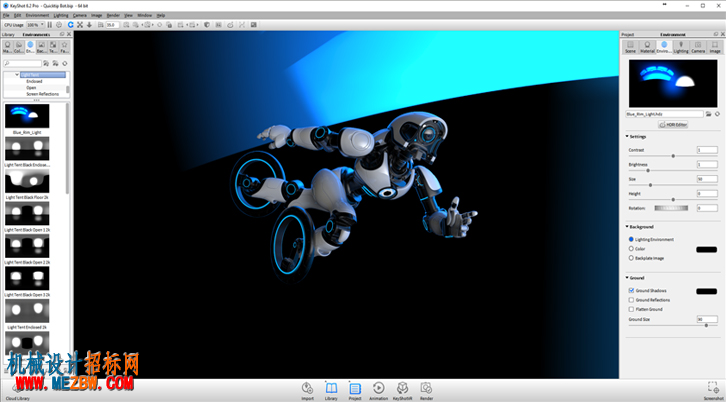Select the Lighting Environment background option
This screenshot has width=726, height=402.
[631, 239]
